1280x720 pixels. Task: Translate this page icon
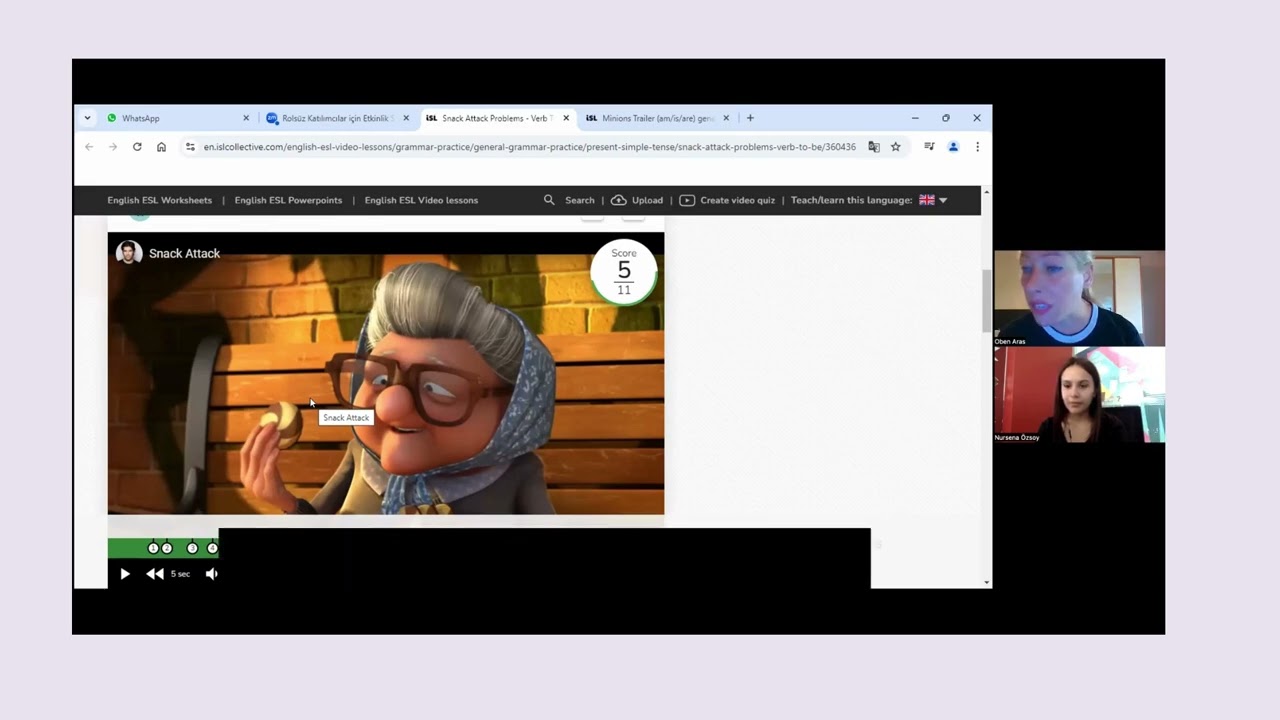pyautogui.click(x=874, y=147)
